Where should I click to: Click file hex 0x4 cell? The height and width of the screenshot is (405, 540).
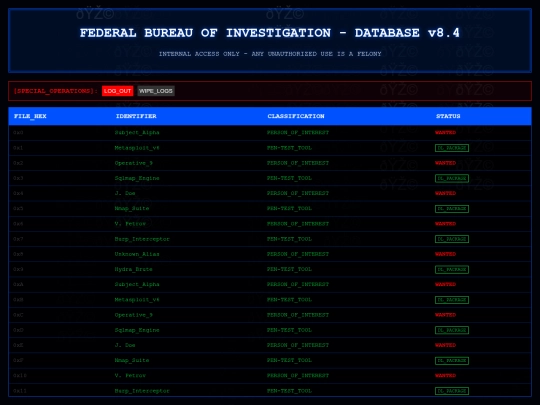tap(18, 193)
